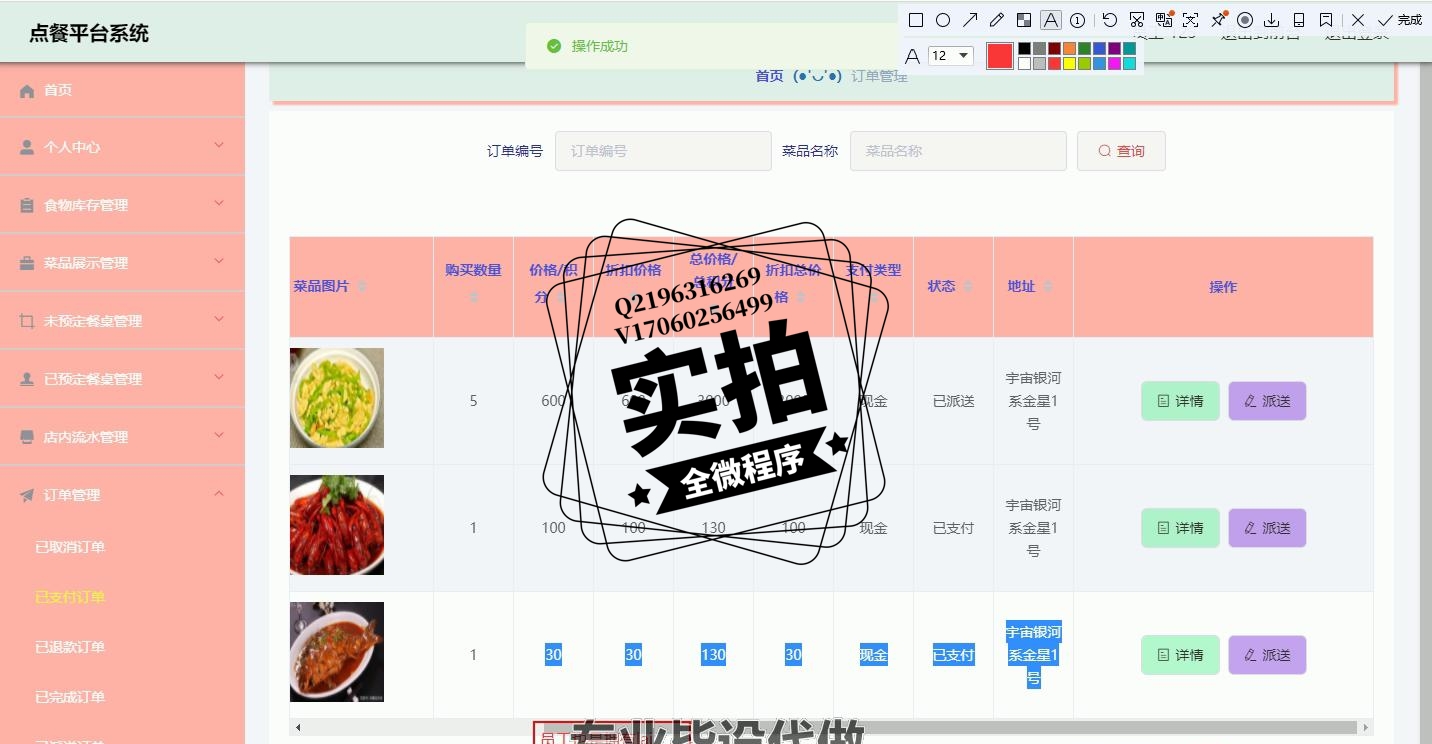The width and height of the screenshot is (1432, 744).
Task: Select the arrow annotation tool
Action: [970, 20]
